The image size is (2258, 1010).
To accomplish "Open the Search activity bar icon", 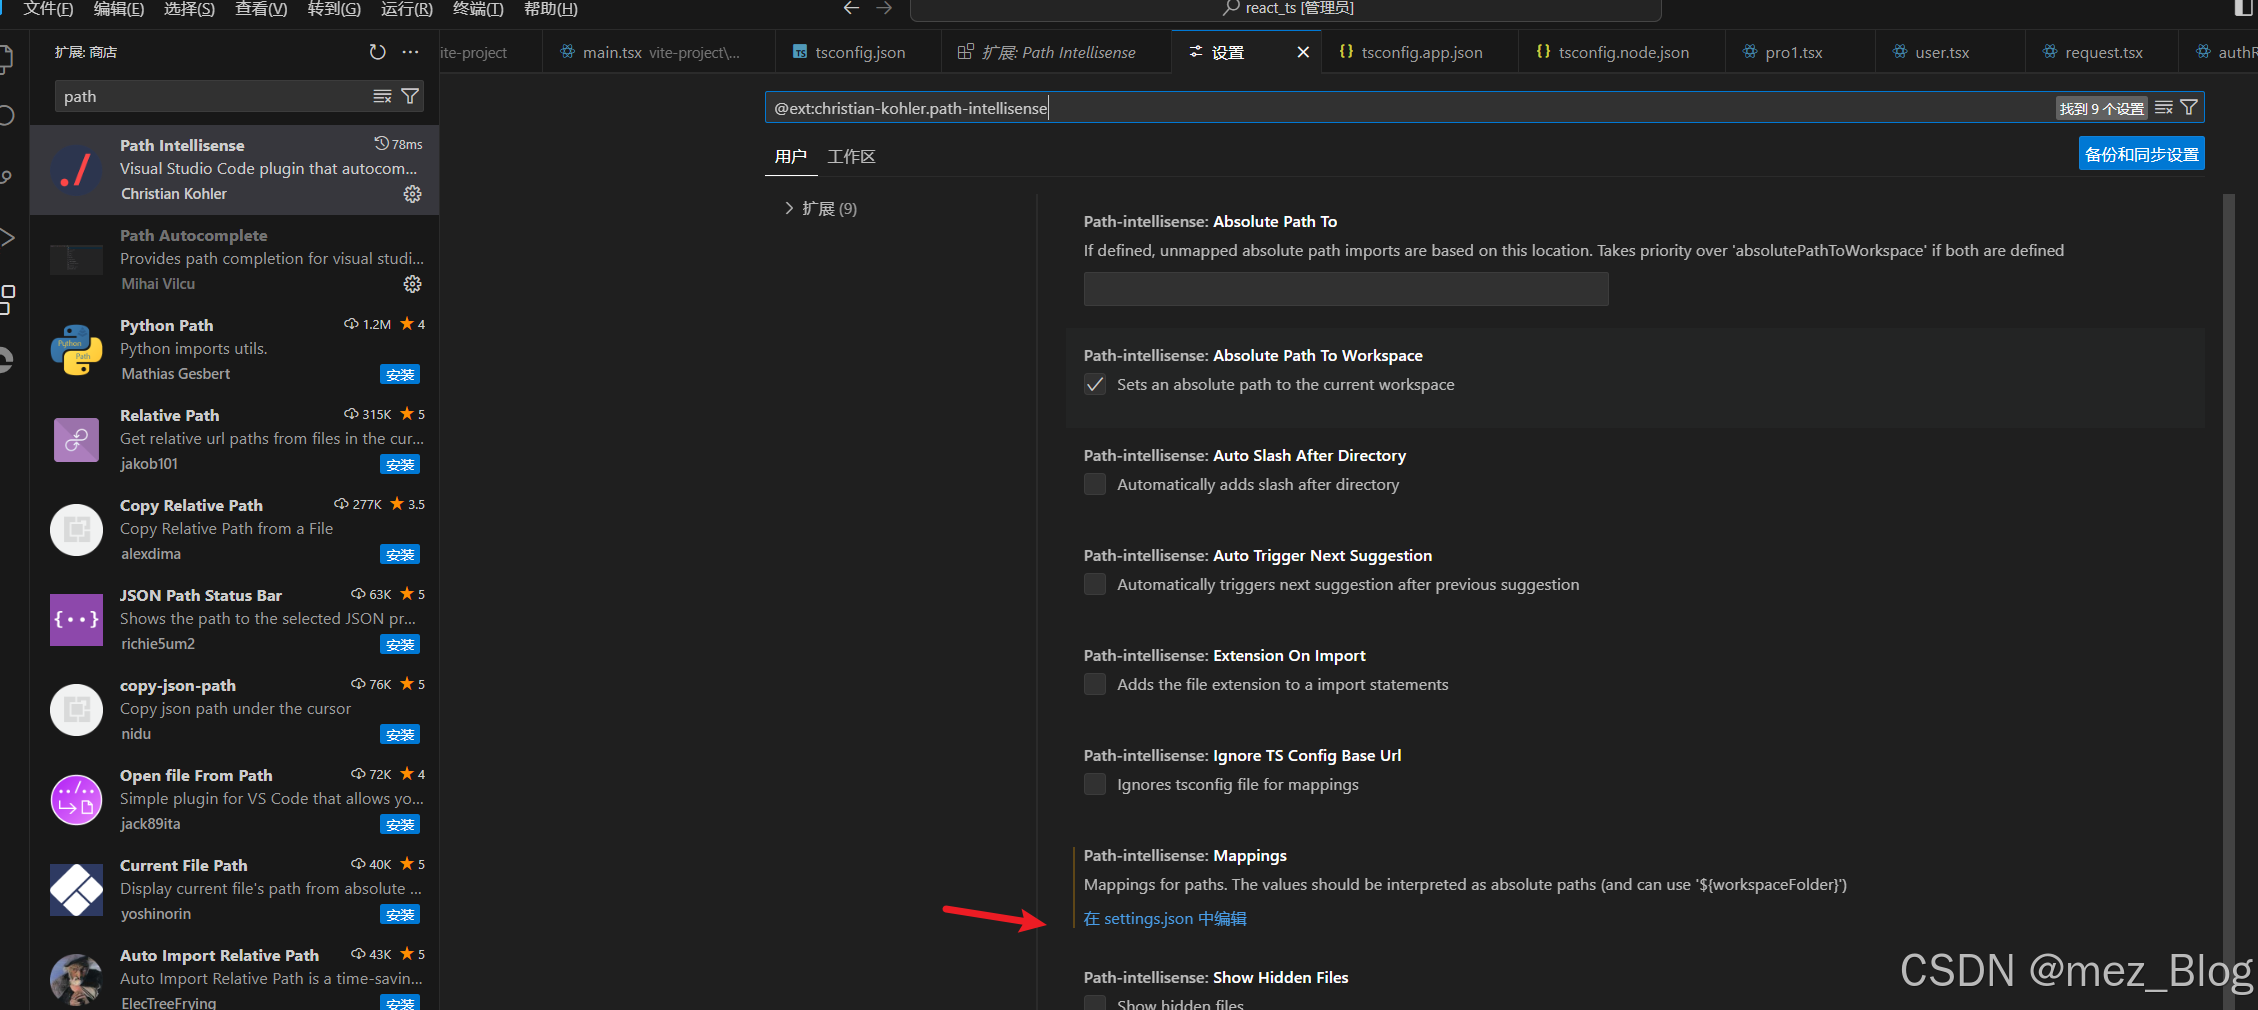I will click(7, 115).
